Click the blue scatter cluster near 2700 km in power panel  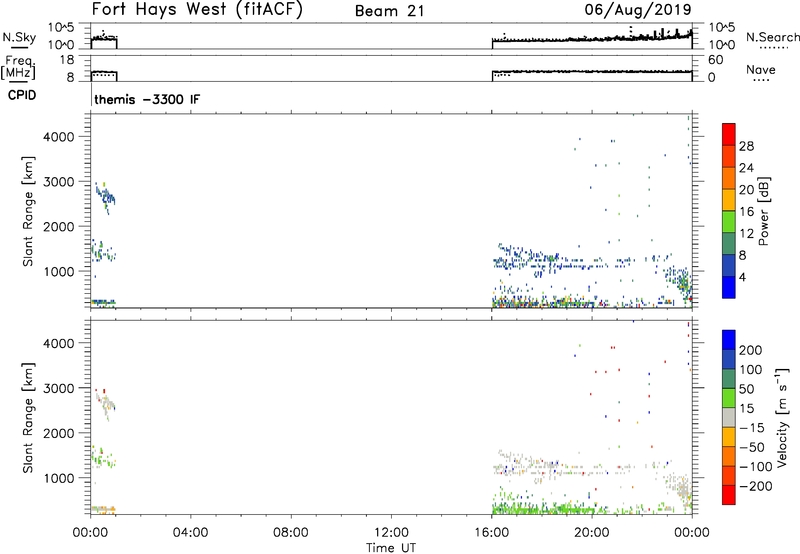tap(106, 196)
